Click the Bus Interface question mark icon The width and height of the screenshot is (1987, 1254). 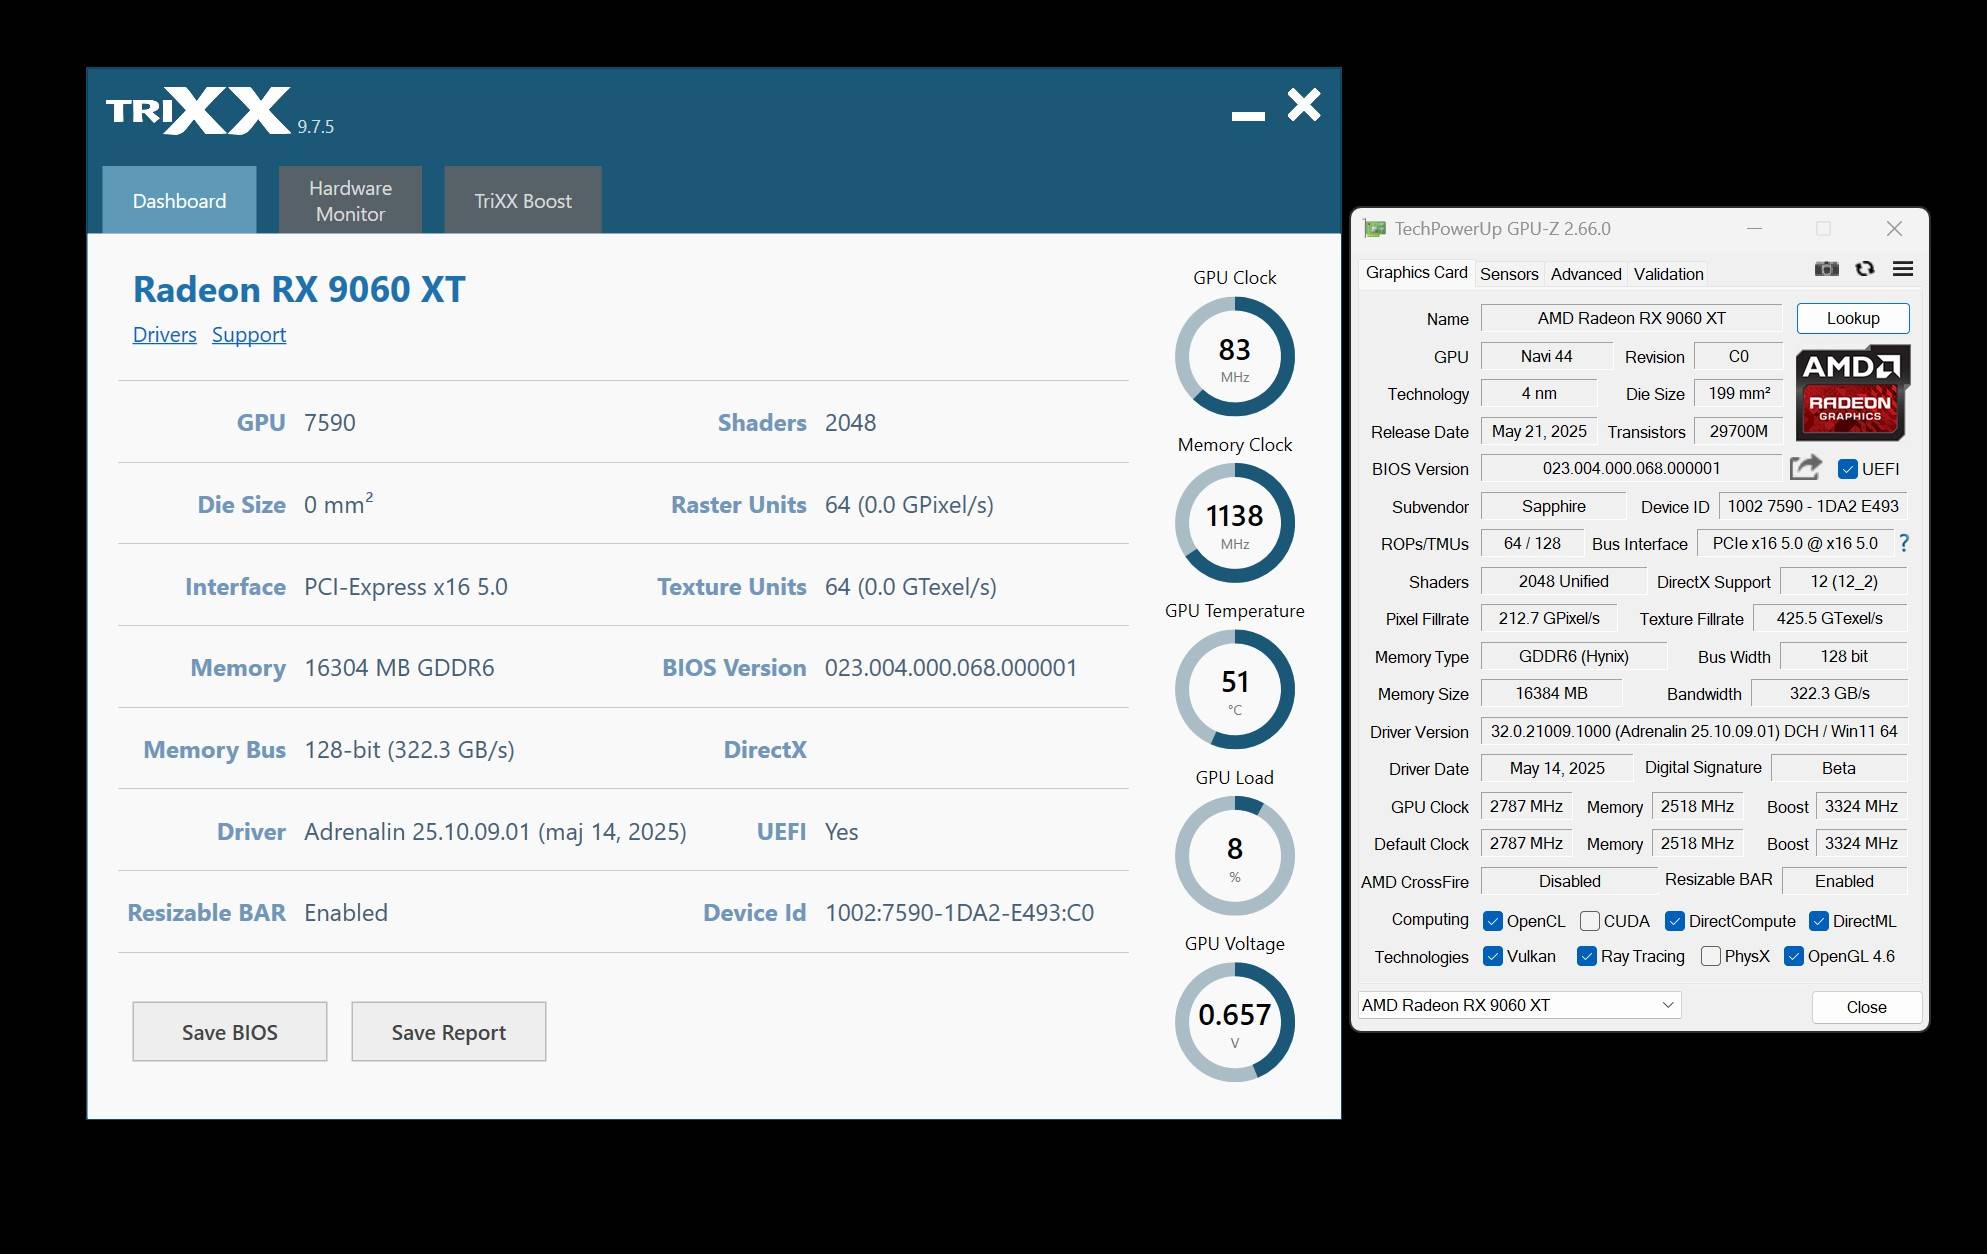click(1904, 543)
